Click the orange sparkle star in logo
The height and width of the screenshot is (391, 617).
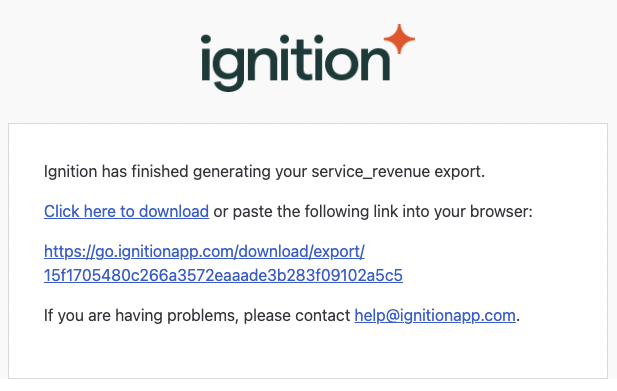tap(399, 39)
